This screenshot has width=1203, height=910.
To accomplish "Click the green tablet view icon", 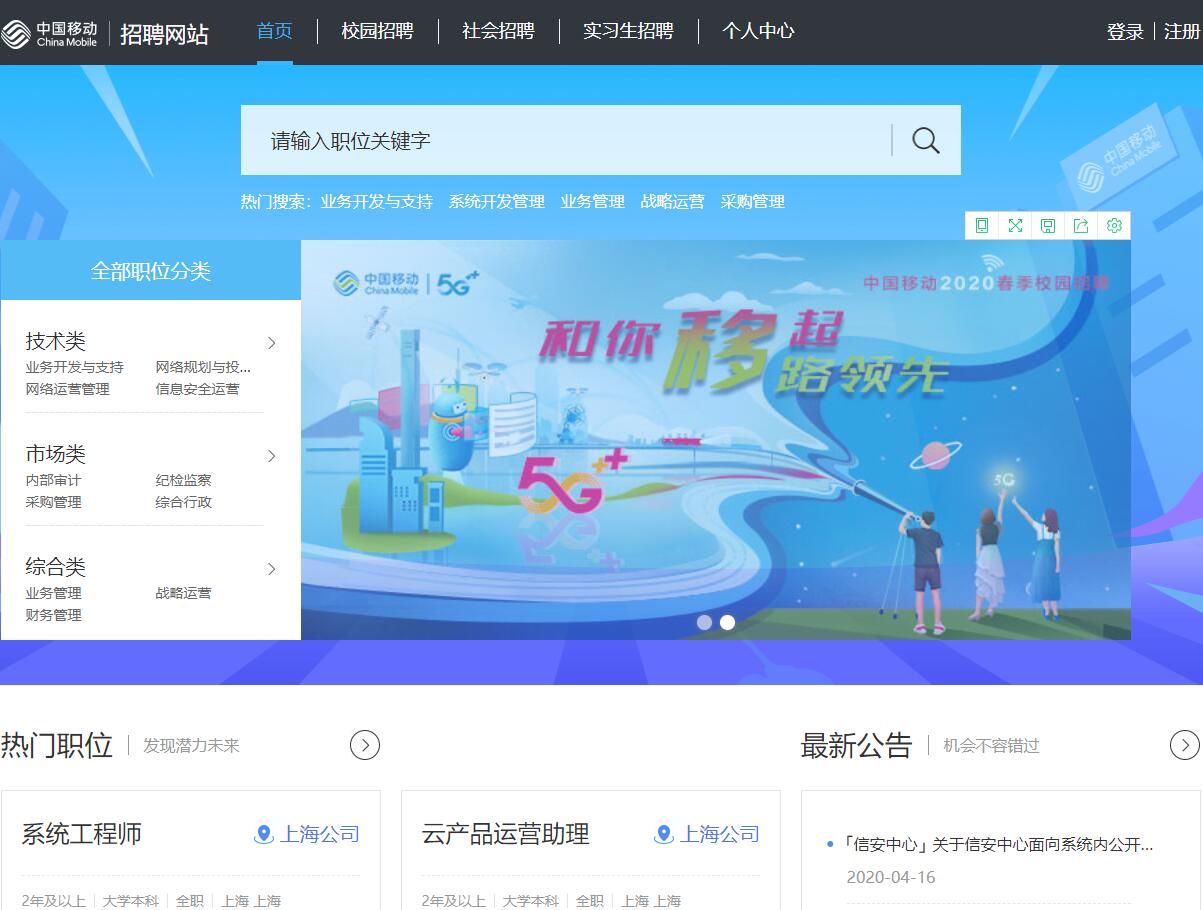I will pos(982,226).
